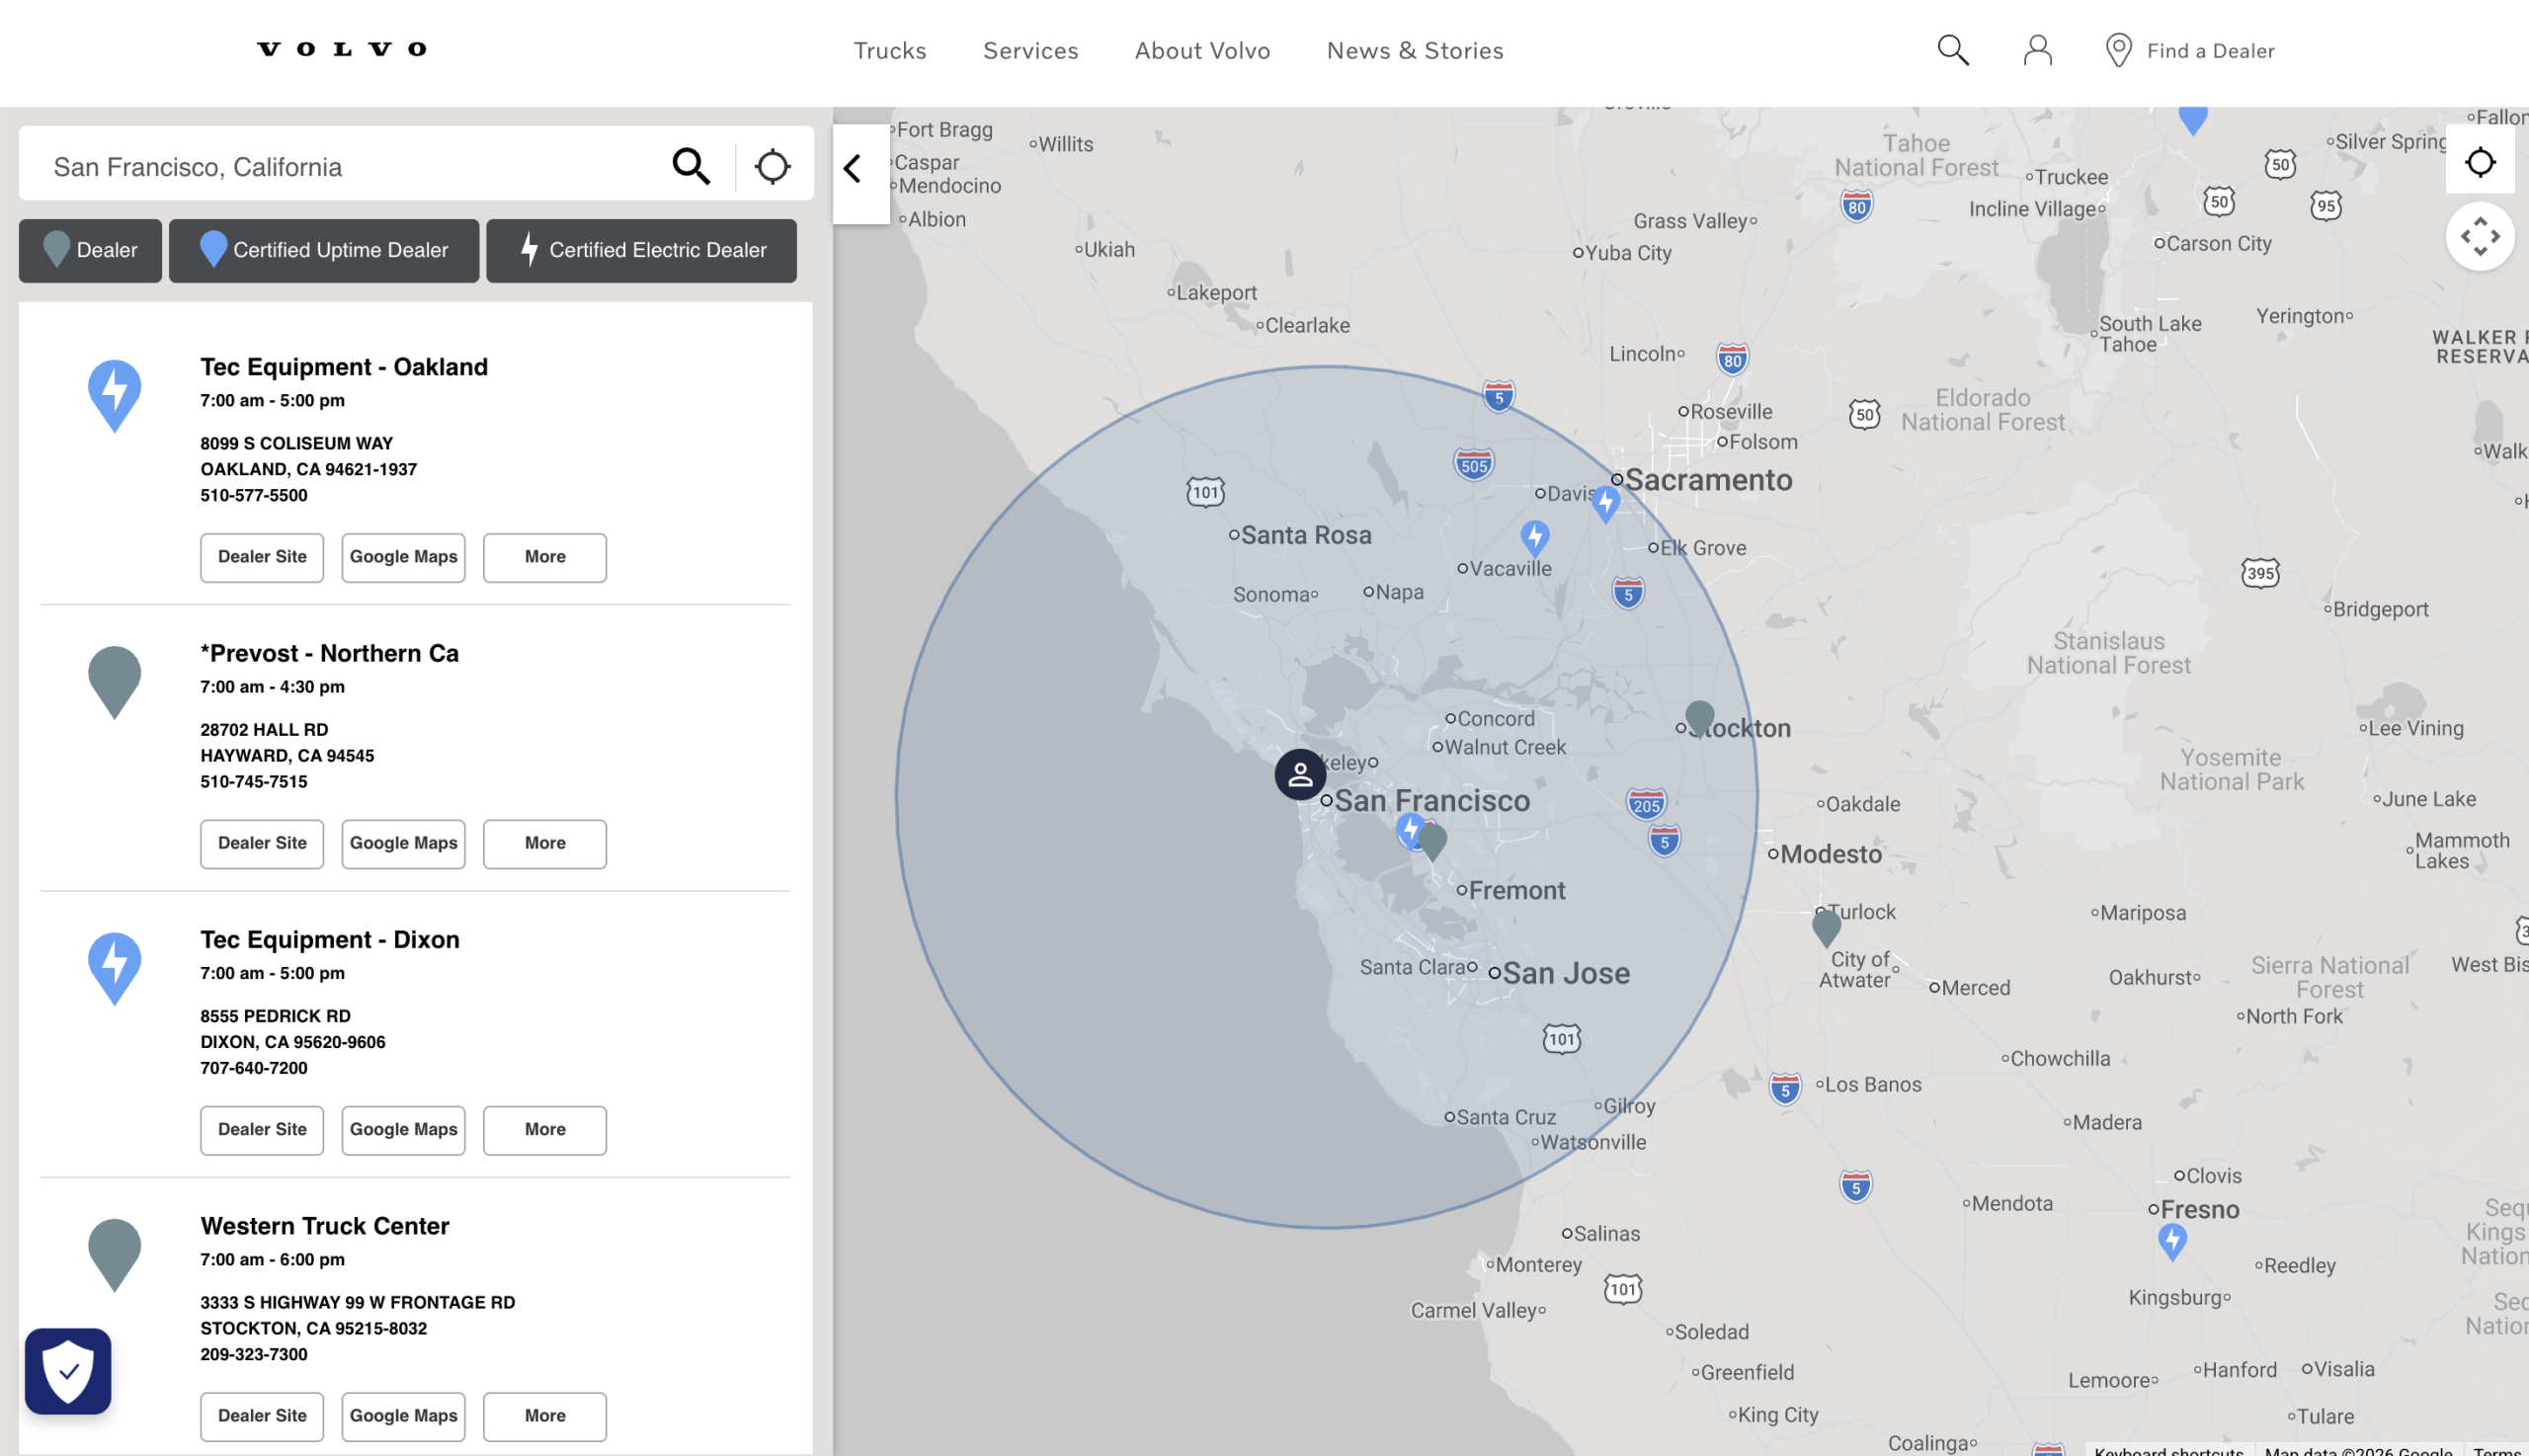
Task: Toggle the Dealer filter
Action: [x=90, y=250]
